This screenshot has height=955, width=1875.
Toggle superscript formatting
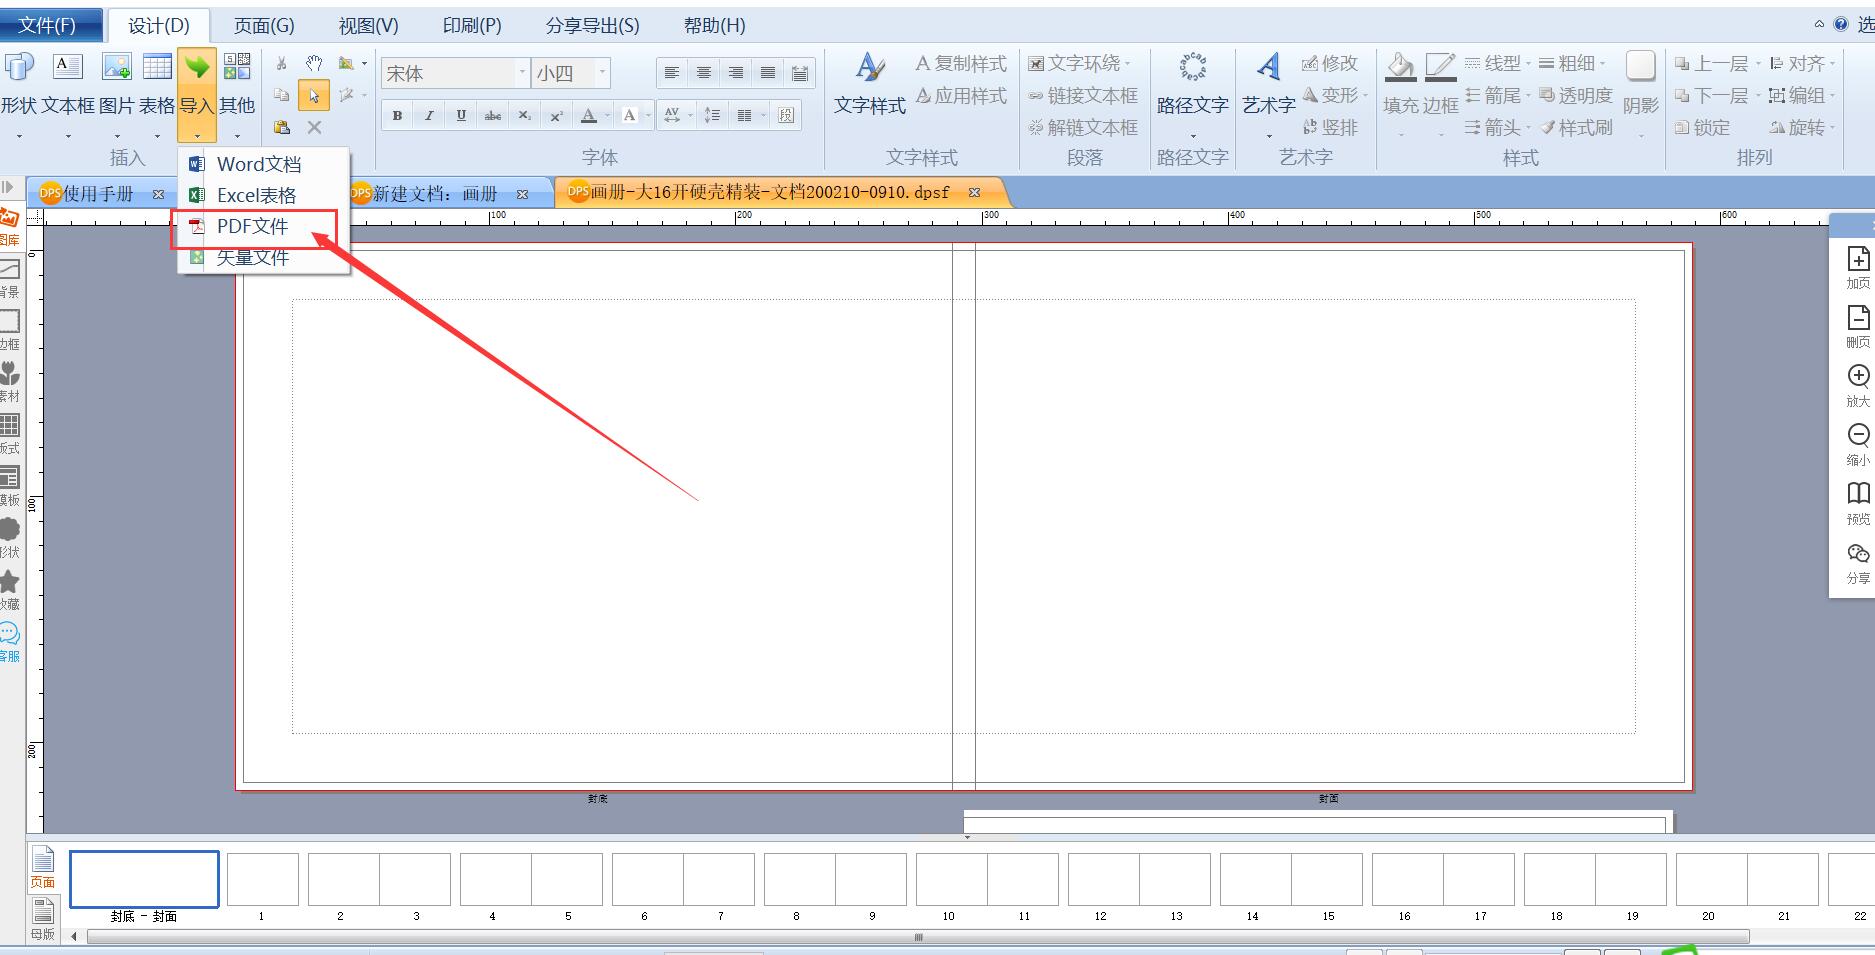pyautogui.click(x=557, y=116)
